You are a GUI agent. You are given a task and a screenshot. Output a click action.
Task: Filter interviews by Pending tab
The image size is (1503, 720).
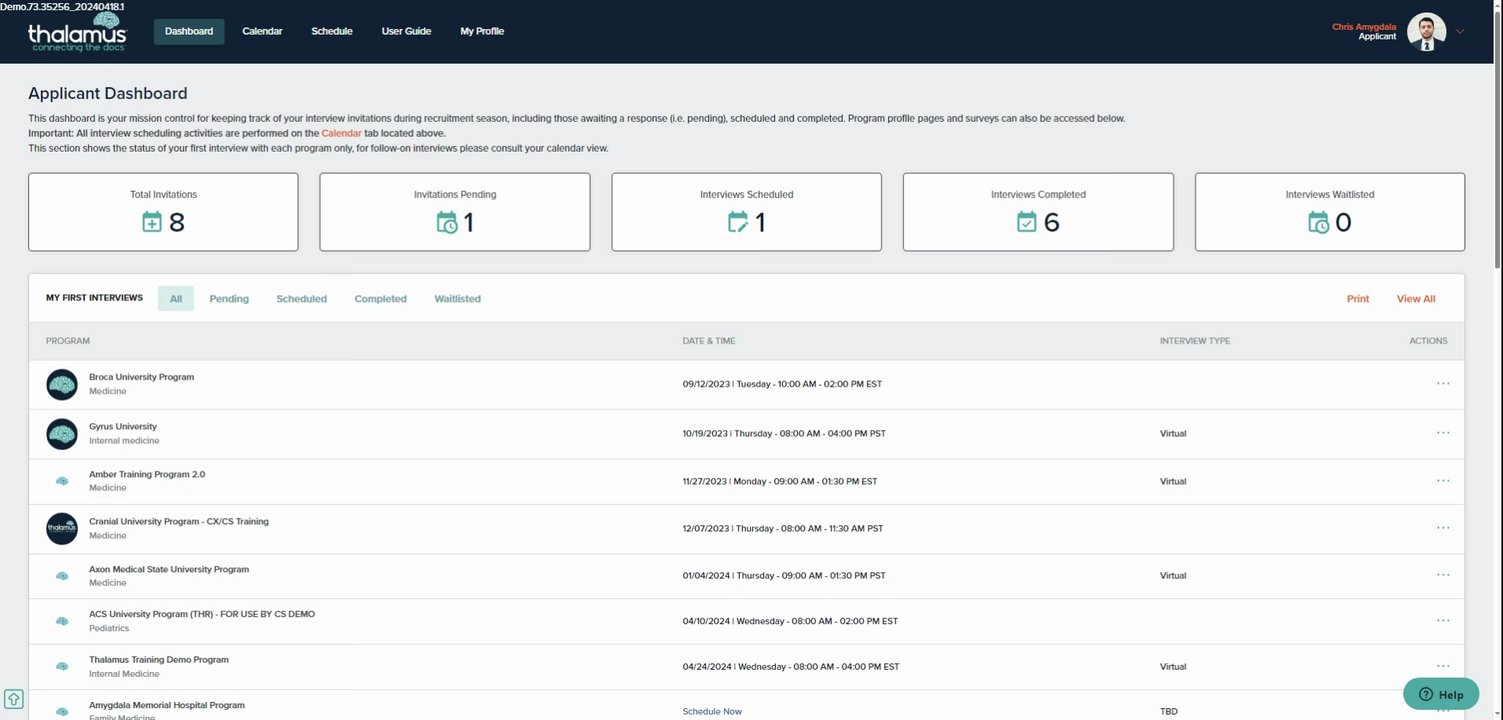229,298
